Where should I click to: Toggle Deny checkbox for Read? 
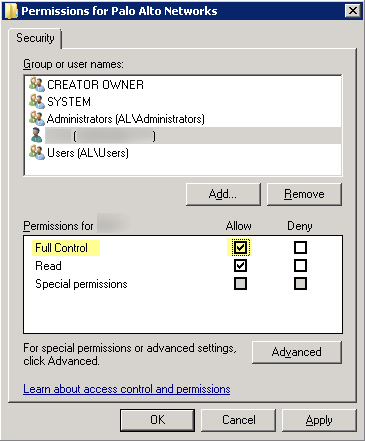300,266
